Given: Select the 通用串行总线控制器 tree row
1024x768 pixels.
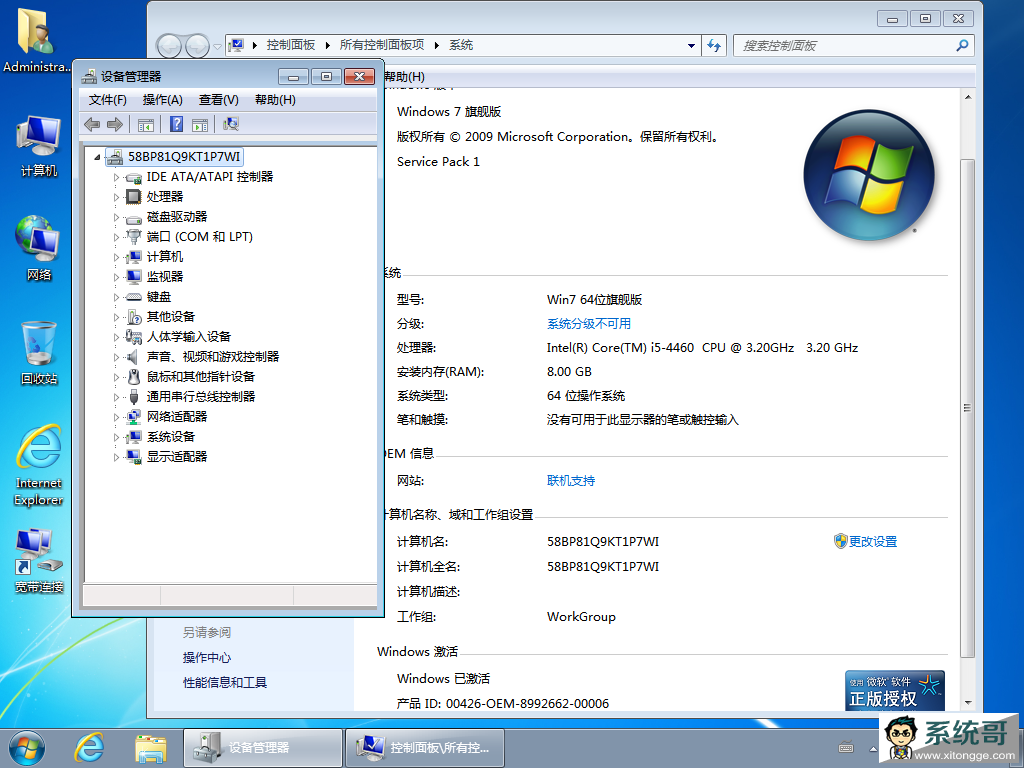Looking at the screenshot, I should [200, 397].
